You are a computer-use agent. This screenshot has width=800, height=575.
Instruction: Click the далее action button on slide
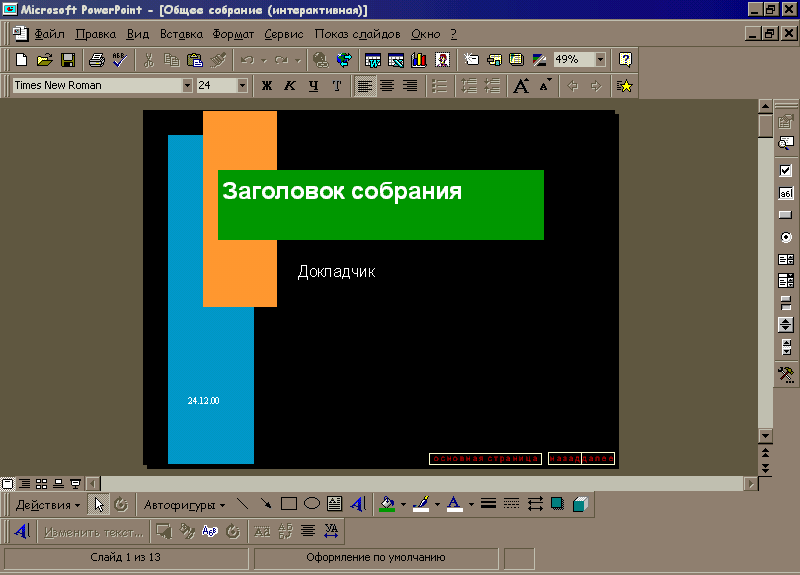tap(598, 459)
